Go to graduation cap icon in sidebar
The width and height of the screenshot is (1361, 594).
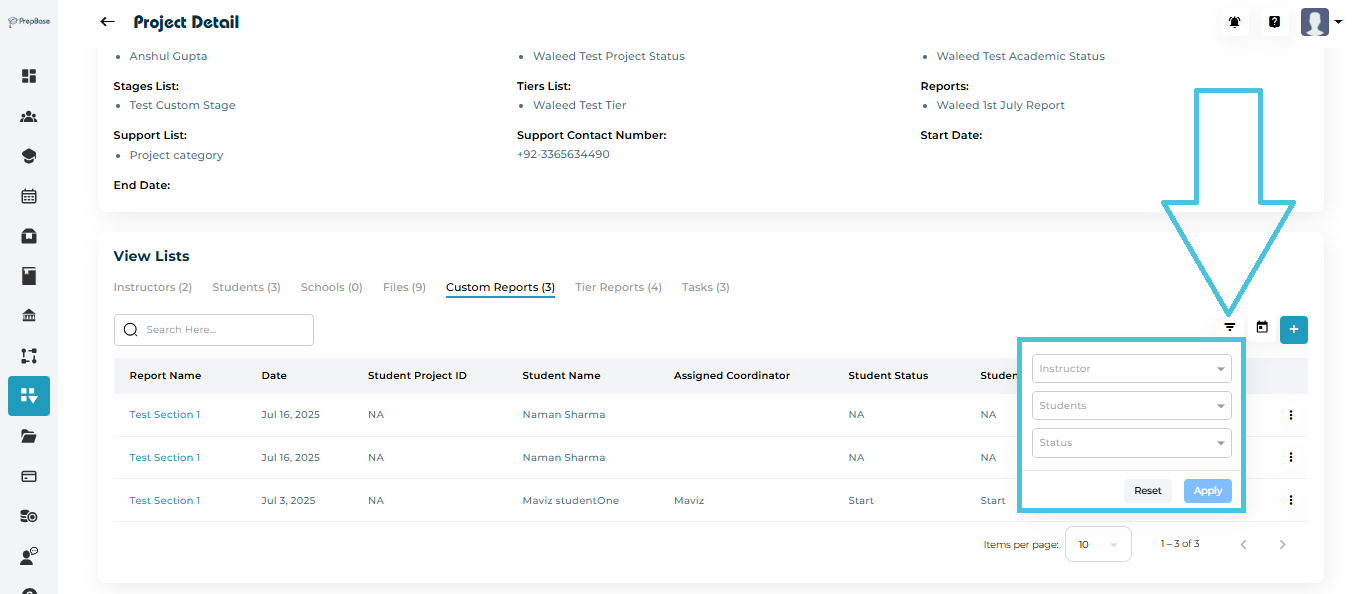(x=29, y=156)
